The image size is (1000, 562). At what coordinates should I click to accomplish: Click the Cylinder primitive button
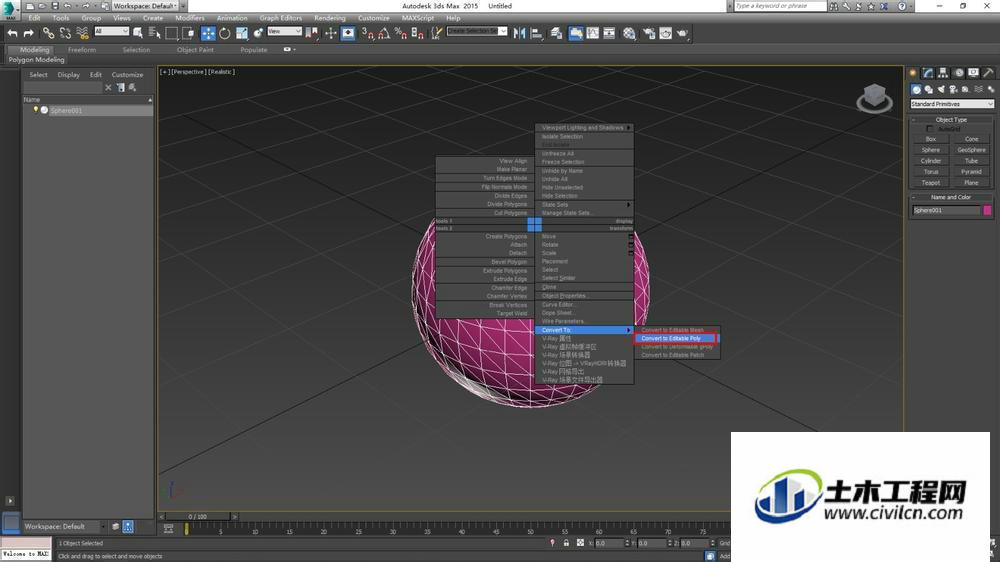[x=931, y=161]
